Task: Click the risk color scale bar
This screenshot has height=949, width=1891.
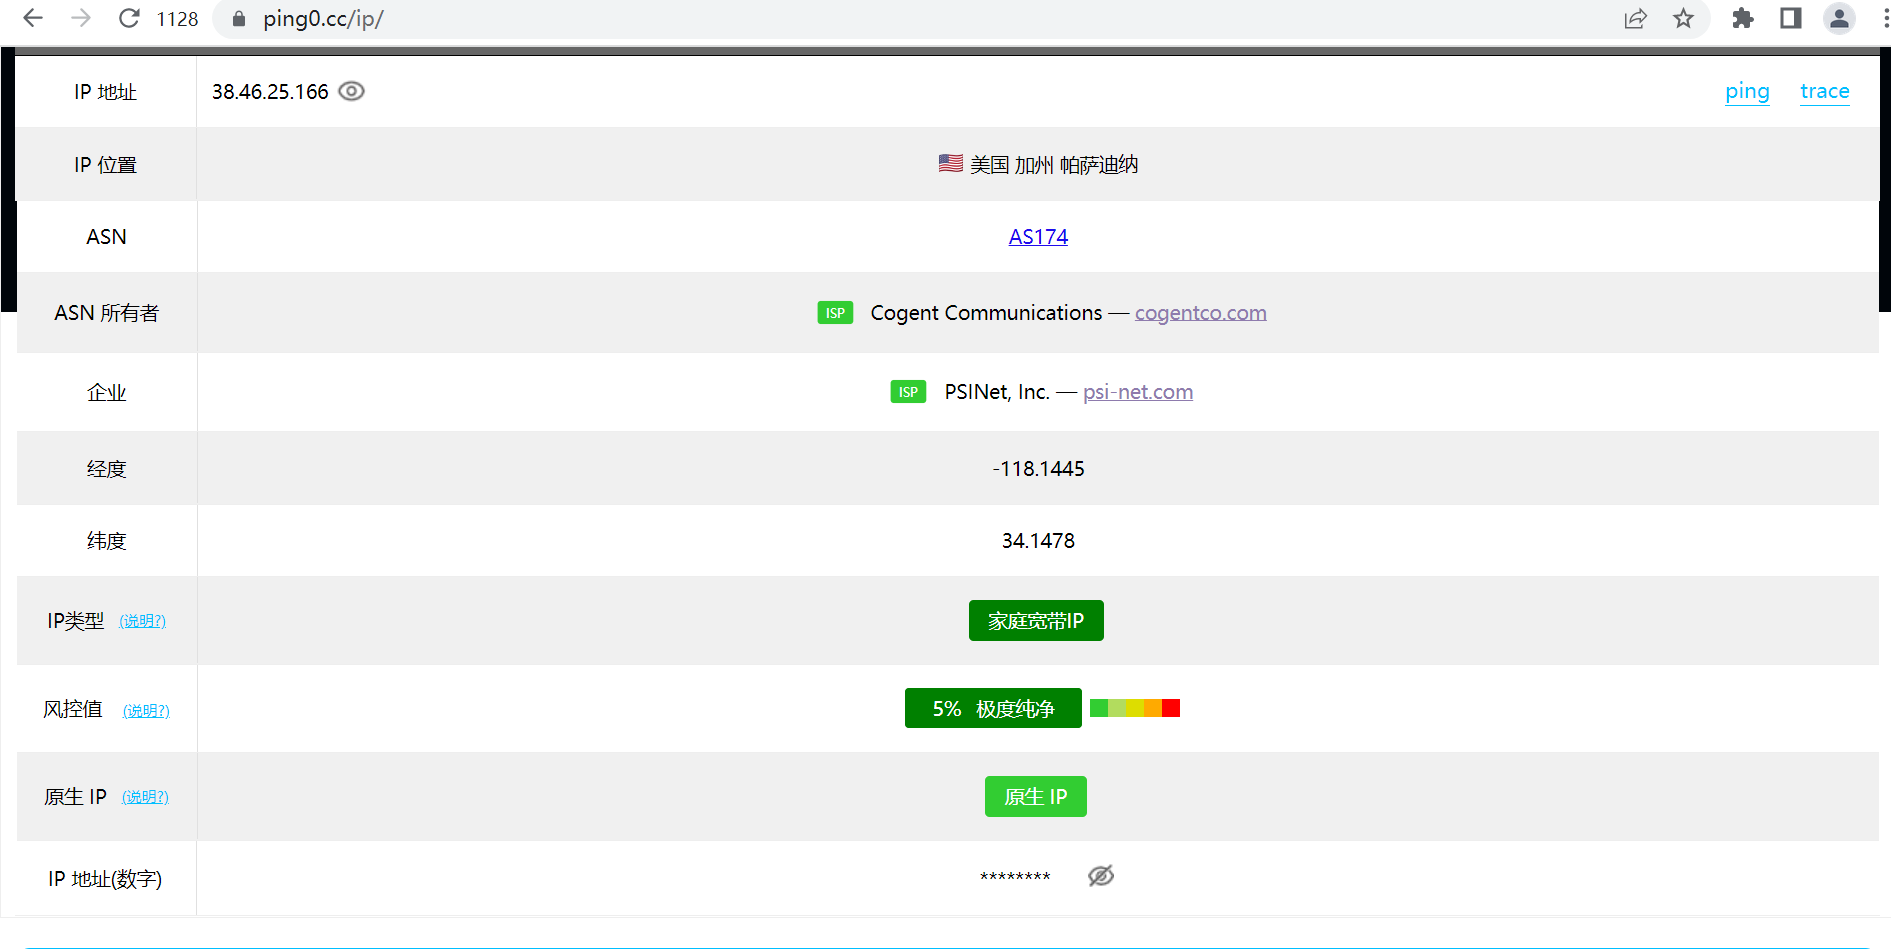Action: pyautogui.click(x=1135, y=708)
